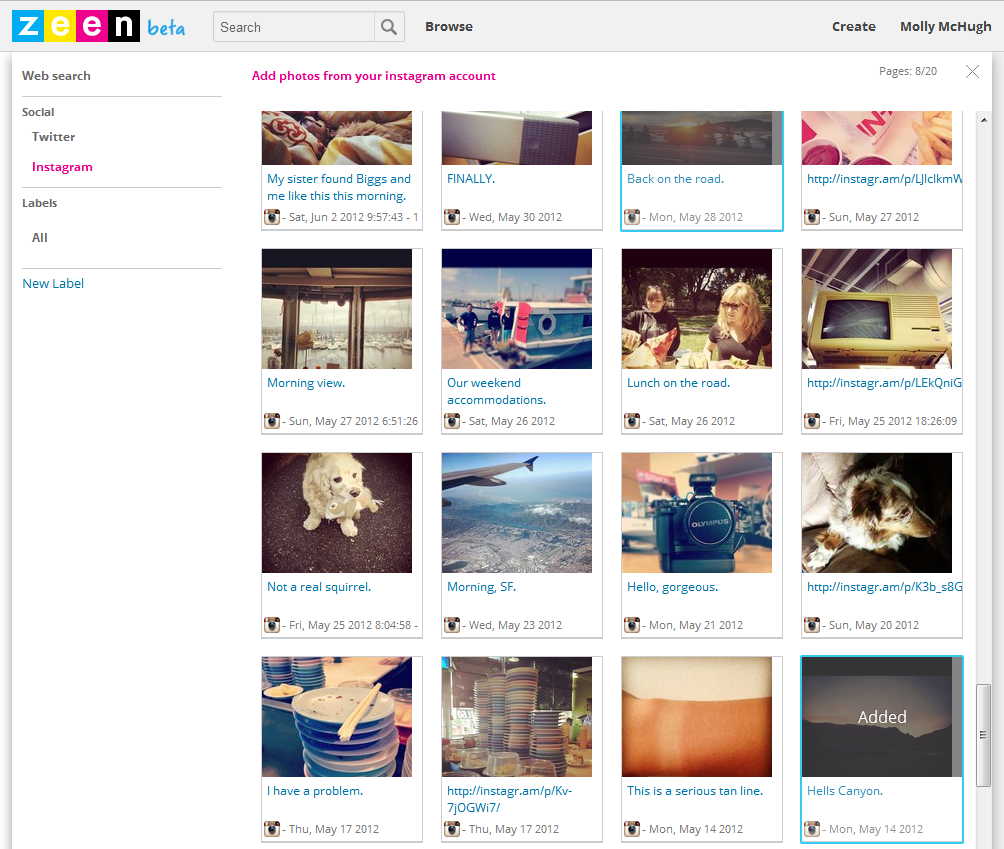Select the tall colorful plate stacks photo
The image size is (1004, 849).
pos(517,716)
